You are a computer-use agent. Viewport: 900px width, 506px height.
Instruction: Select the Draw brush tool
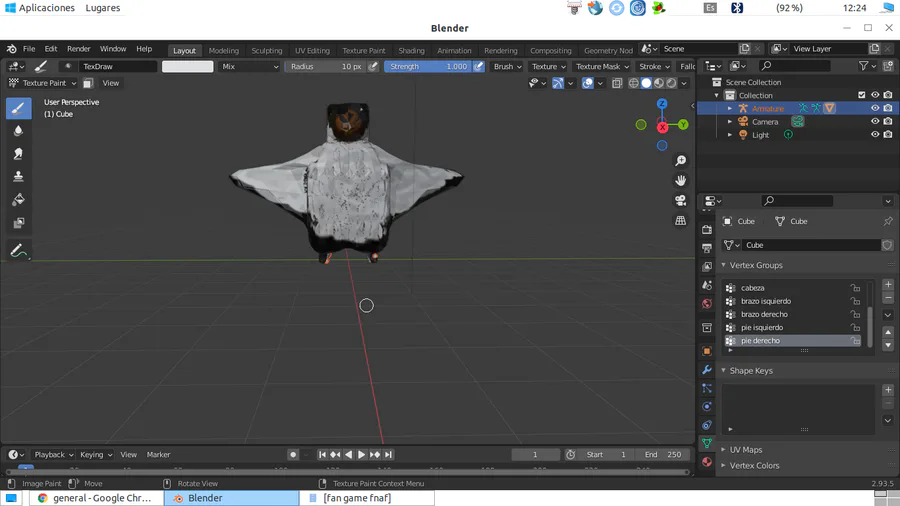[18, 108]
